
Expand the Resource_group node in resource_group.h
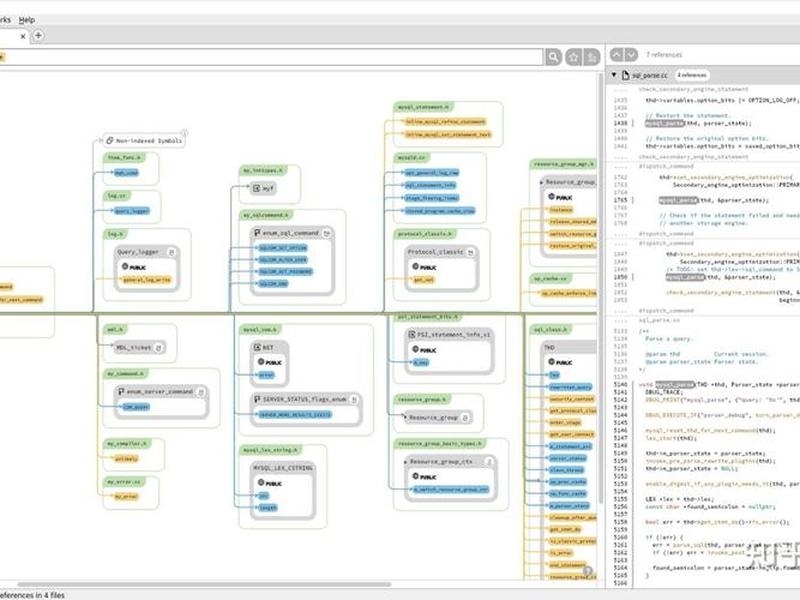(465, 418)
